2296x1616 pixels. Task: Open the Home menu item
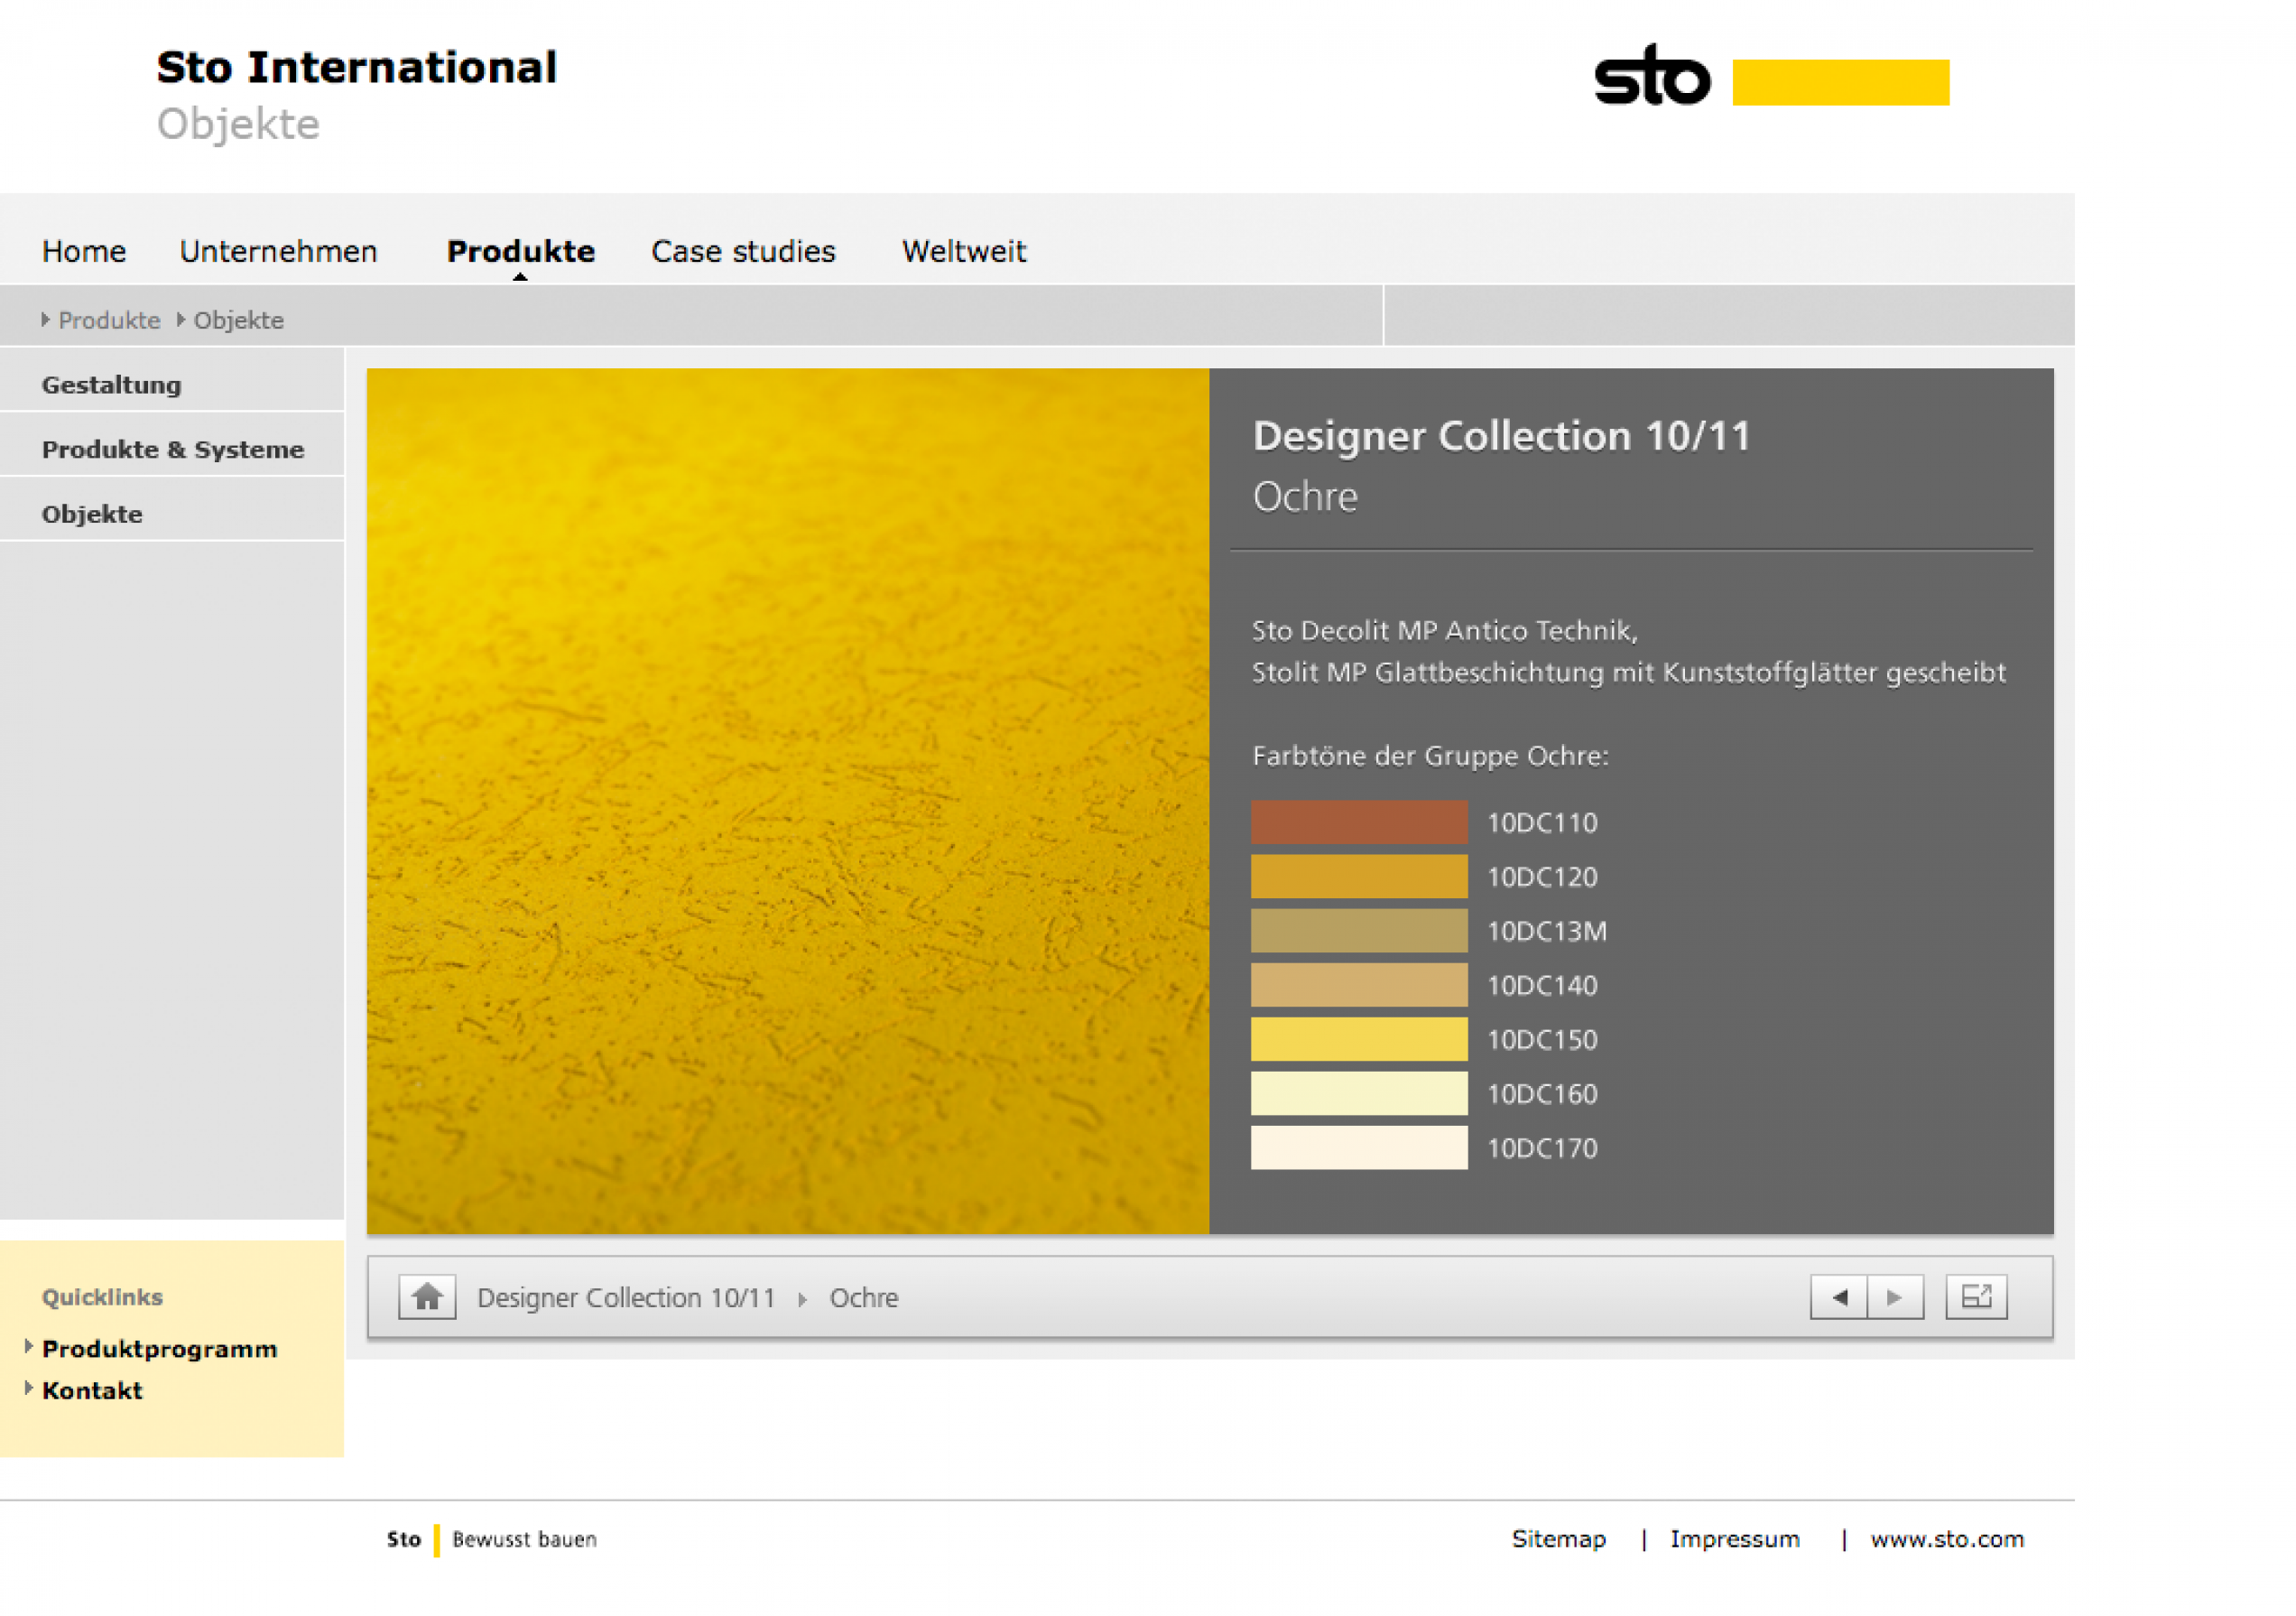click(x=84, y=251)
